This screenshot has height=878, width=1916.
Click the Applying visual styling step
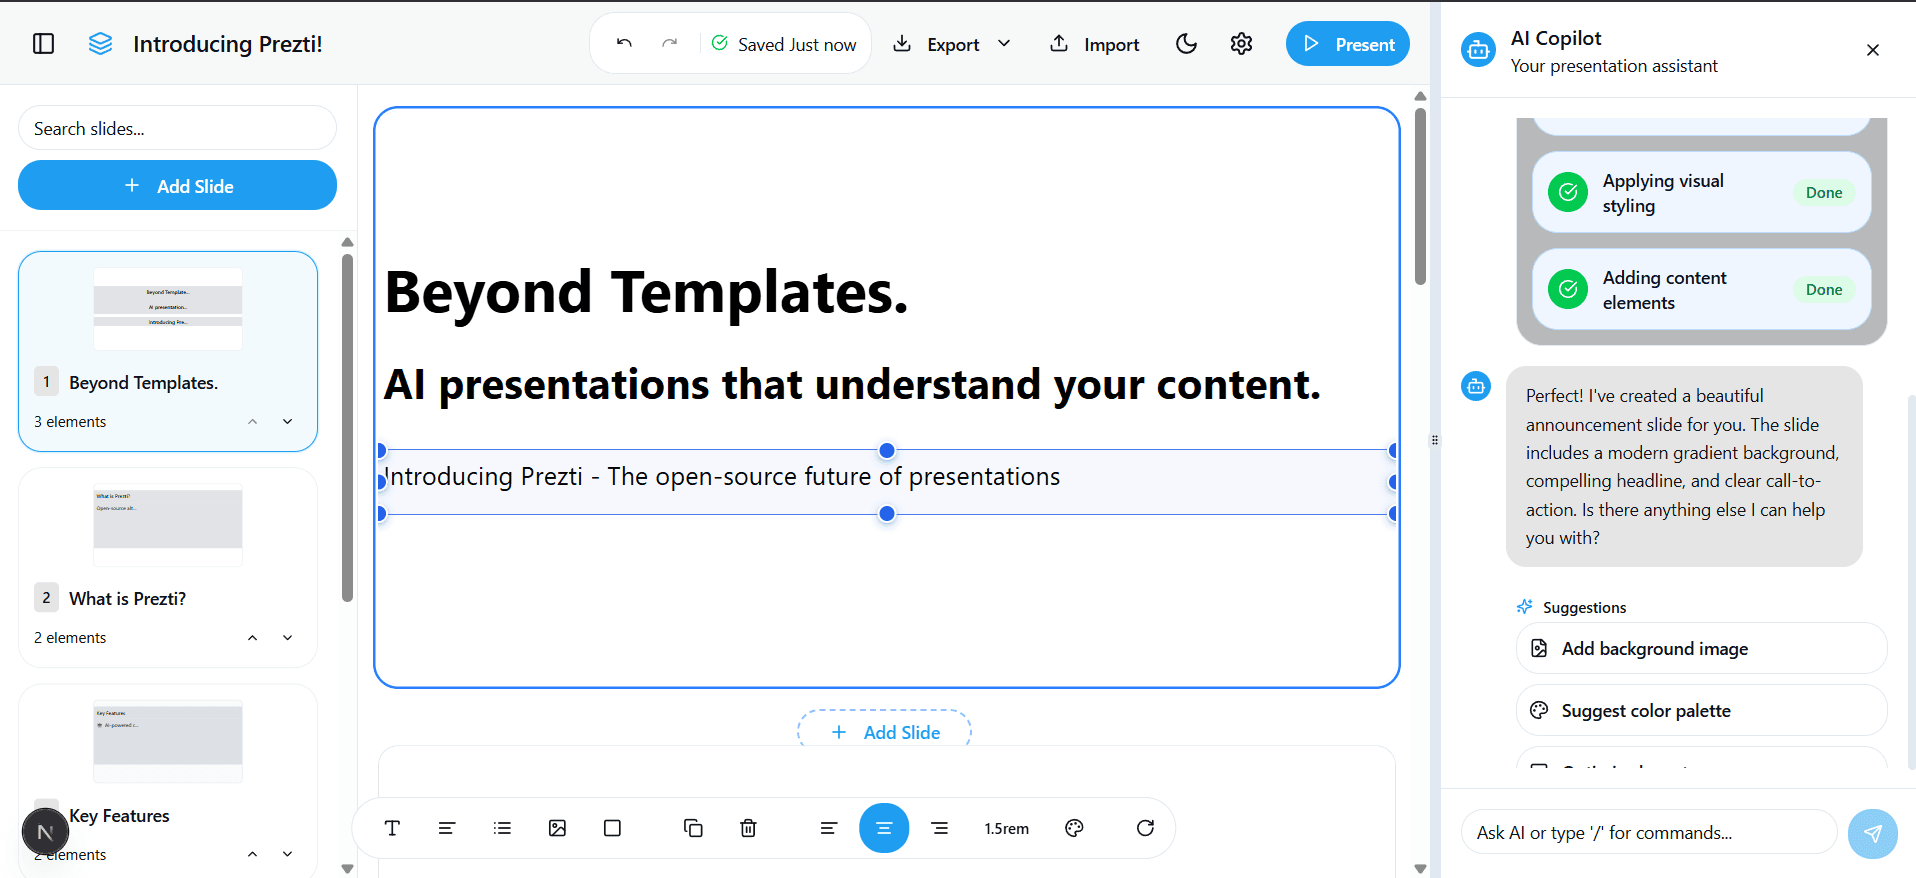coord(1701,192)
